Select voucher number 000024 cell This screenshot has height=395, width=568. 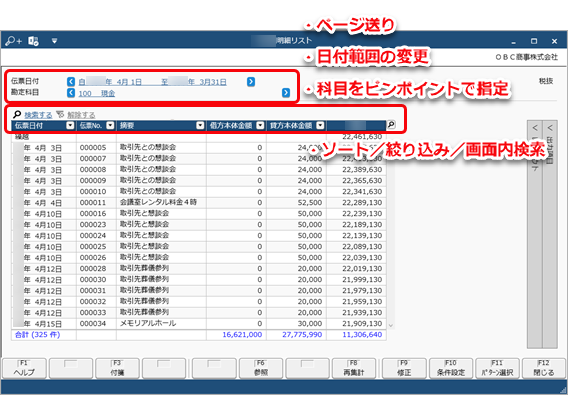click(96, 236)
